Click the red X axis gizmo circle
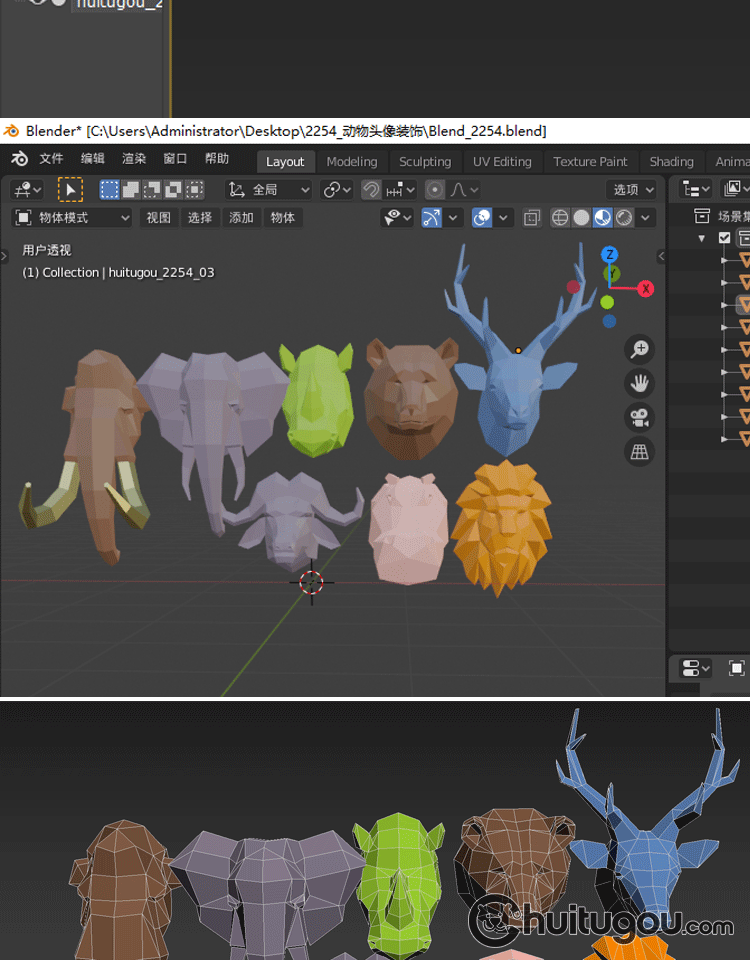750x960 pixels. [x=646, y=289]
